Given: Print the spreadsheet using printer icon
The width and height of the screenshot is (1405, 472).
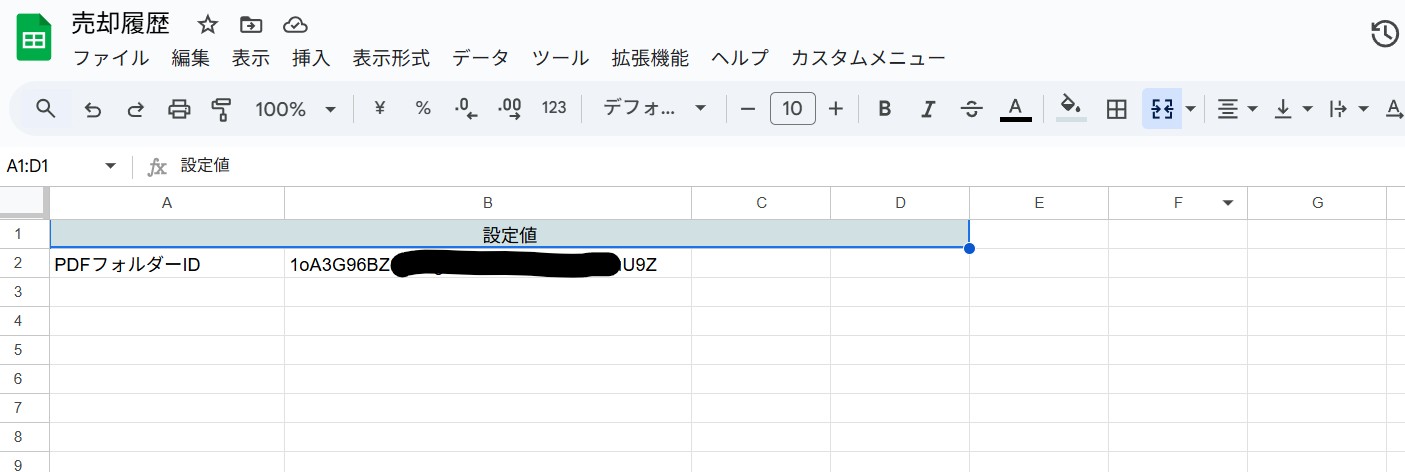Looking at the screenshot, I should point(179,109).
